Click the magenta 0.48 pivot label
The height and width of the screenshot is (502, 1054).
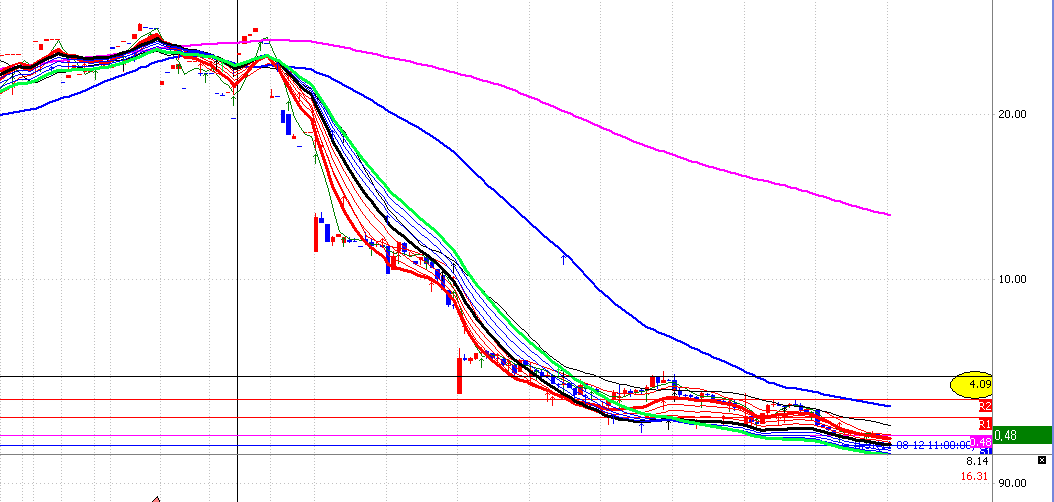click(x=981, y=442)
